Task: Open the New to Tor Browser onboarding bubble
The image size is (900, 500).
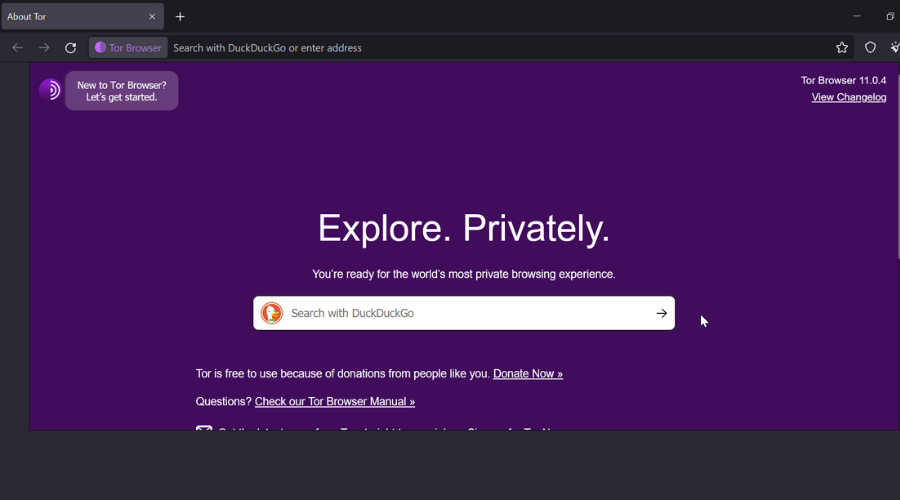Action: click(x=122, y=91)
